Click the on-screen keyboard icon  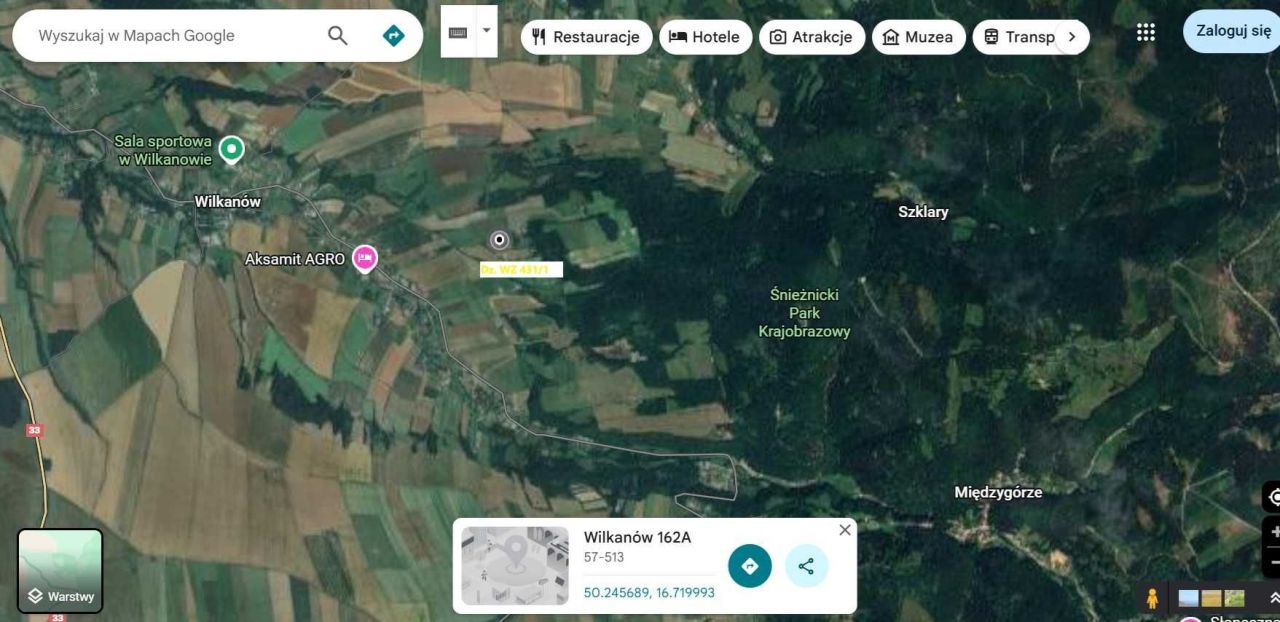click(457, 31)
